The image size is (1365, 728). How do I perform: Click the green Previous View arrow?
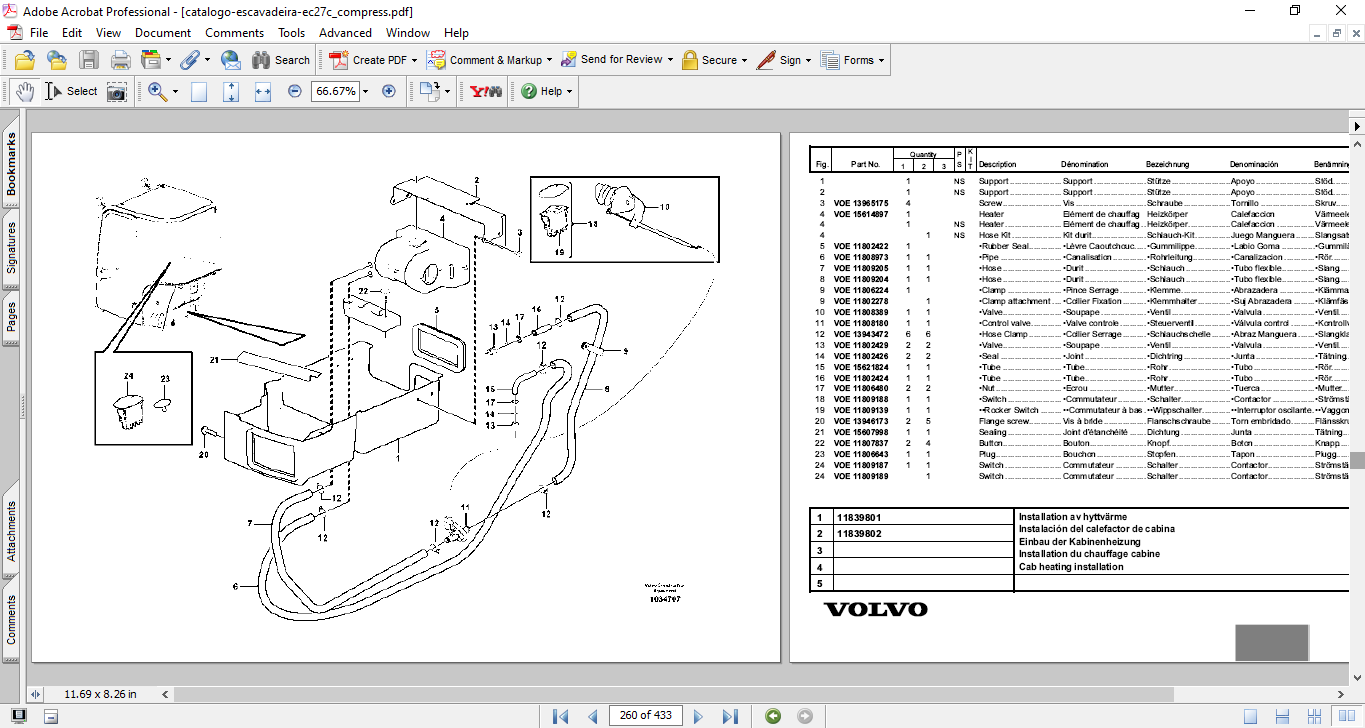[772, 716]
